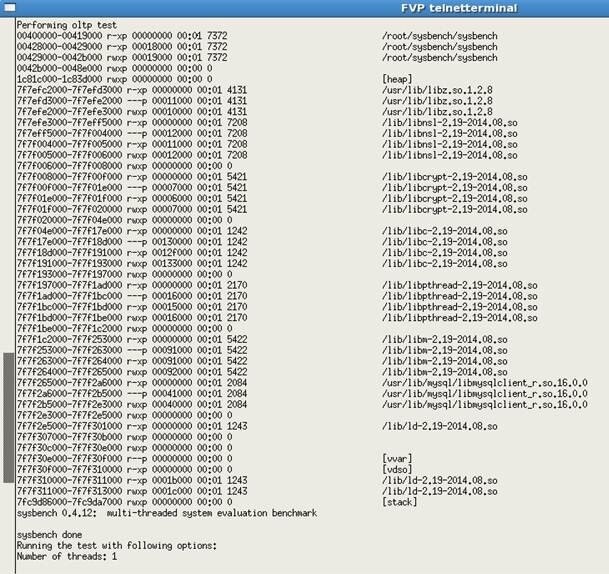Viewport: 609px width, 574px height.
Task: Select the address range 7f7f307000-7f7f30b000
Action: point(70,437)
